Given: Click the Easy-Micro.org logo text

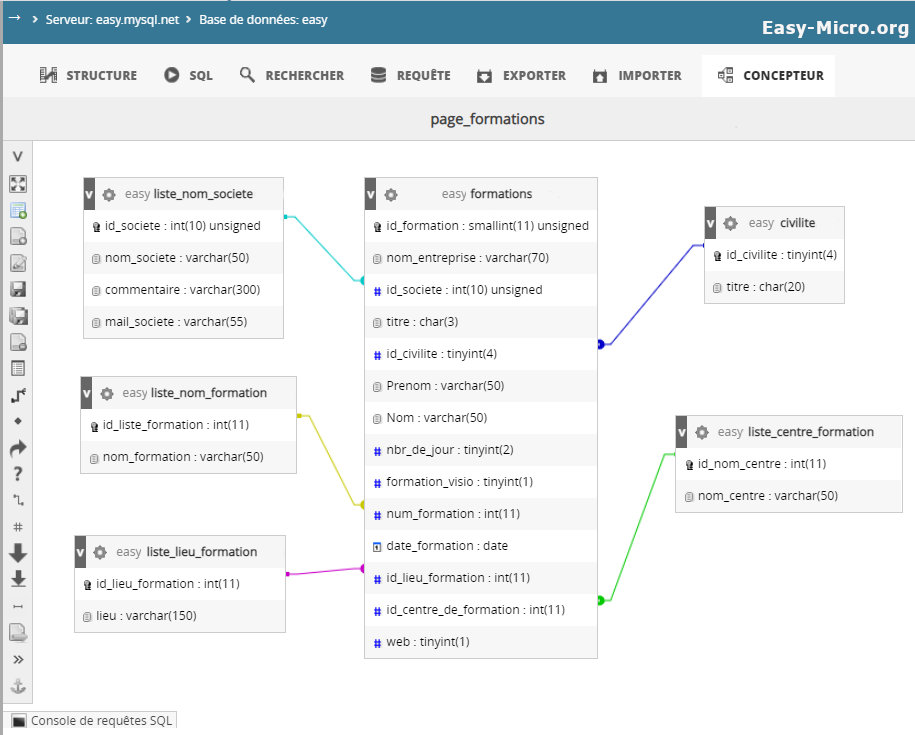Looking at the screenshot, I should click(835, 28).
